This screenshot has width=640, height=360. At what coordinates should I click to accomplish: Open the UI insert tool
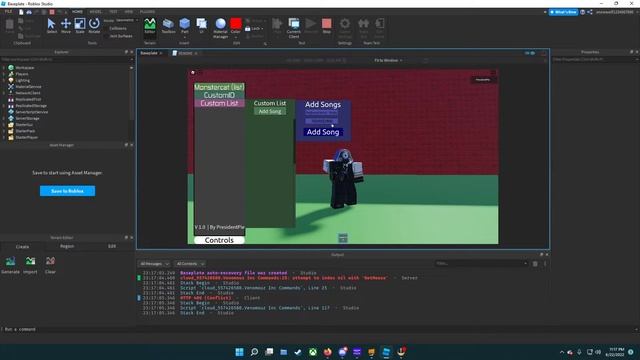(202, 26)
